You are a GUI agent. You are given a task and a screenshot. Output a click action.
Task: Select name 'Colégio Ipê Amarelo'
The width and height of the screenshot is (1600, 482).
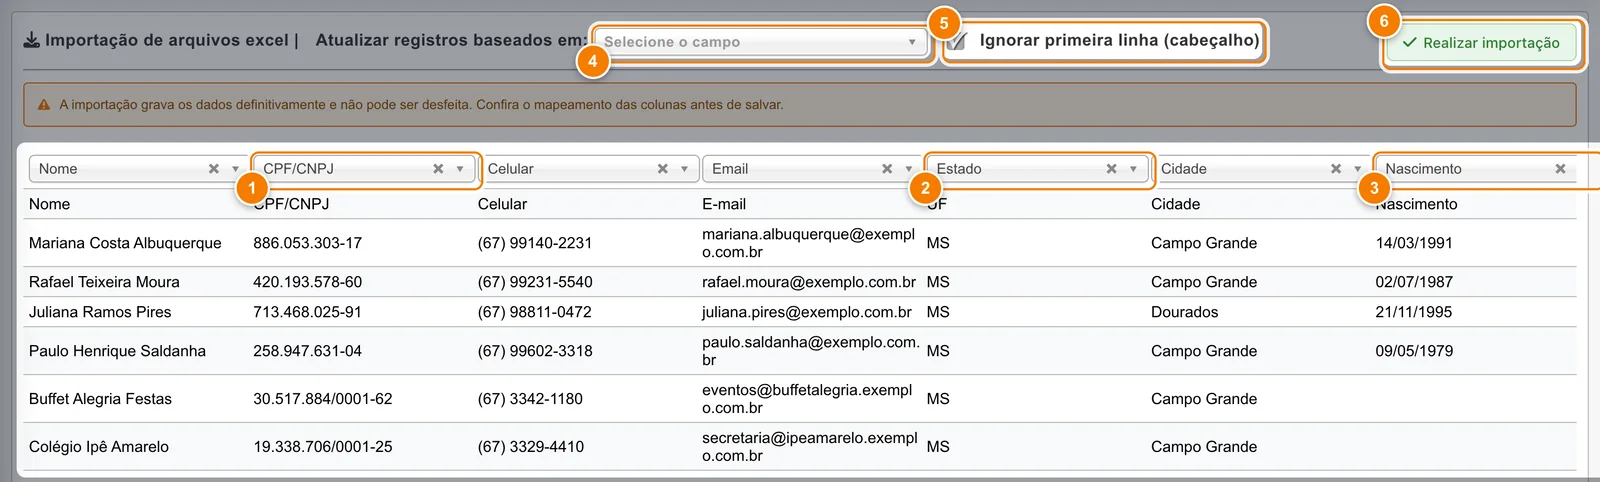[x=99, y=447]
